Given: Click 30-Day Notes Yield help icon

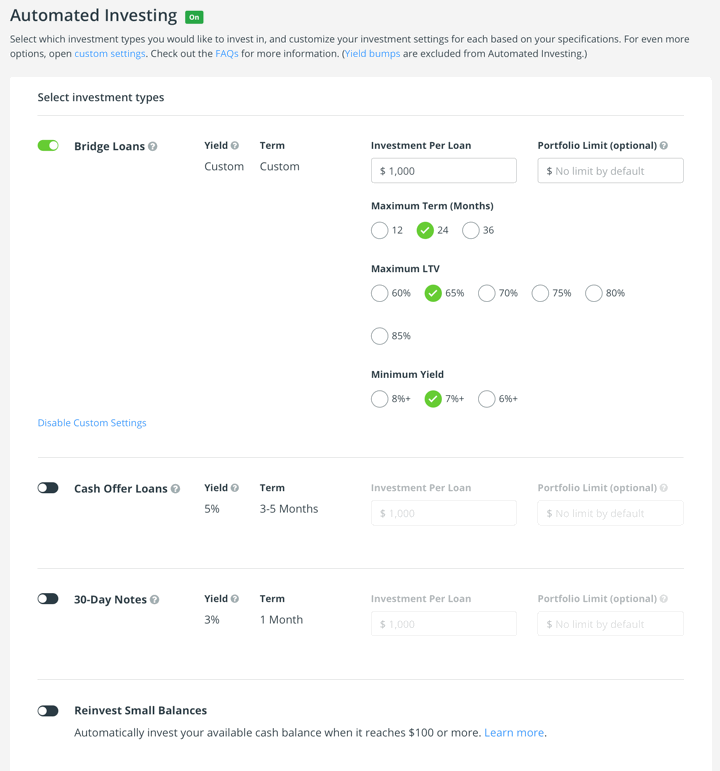Looking at the screenshot, I should pos(235,599).
